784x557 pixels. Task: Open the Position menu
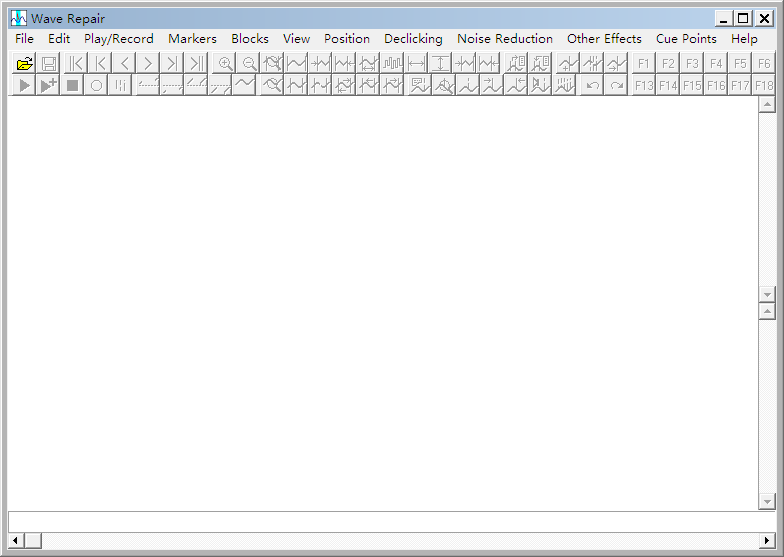click(x=346, y=38)
